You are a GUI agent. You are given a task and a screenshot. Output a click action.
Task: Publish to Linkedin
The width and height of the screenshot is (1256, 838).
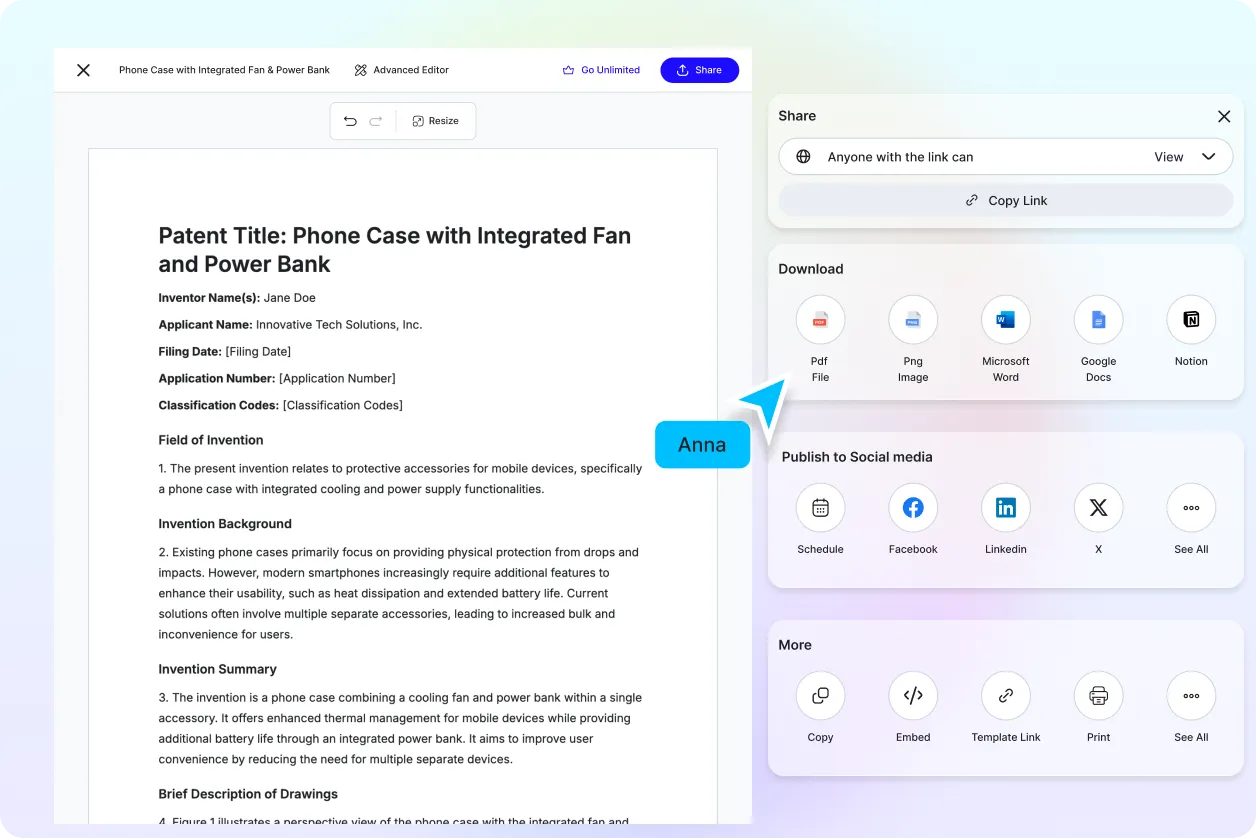pos(1006,508)
